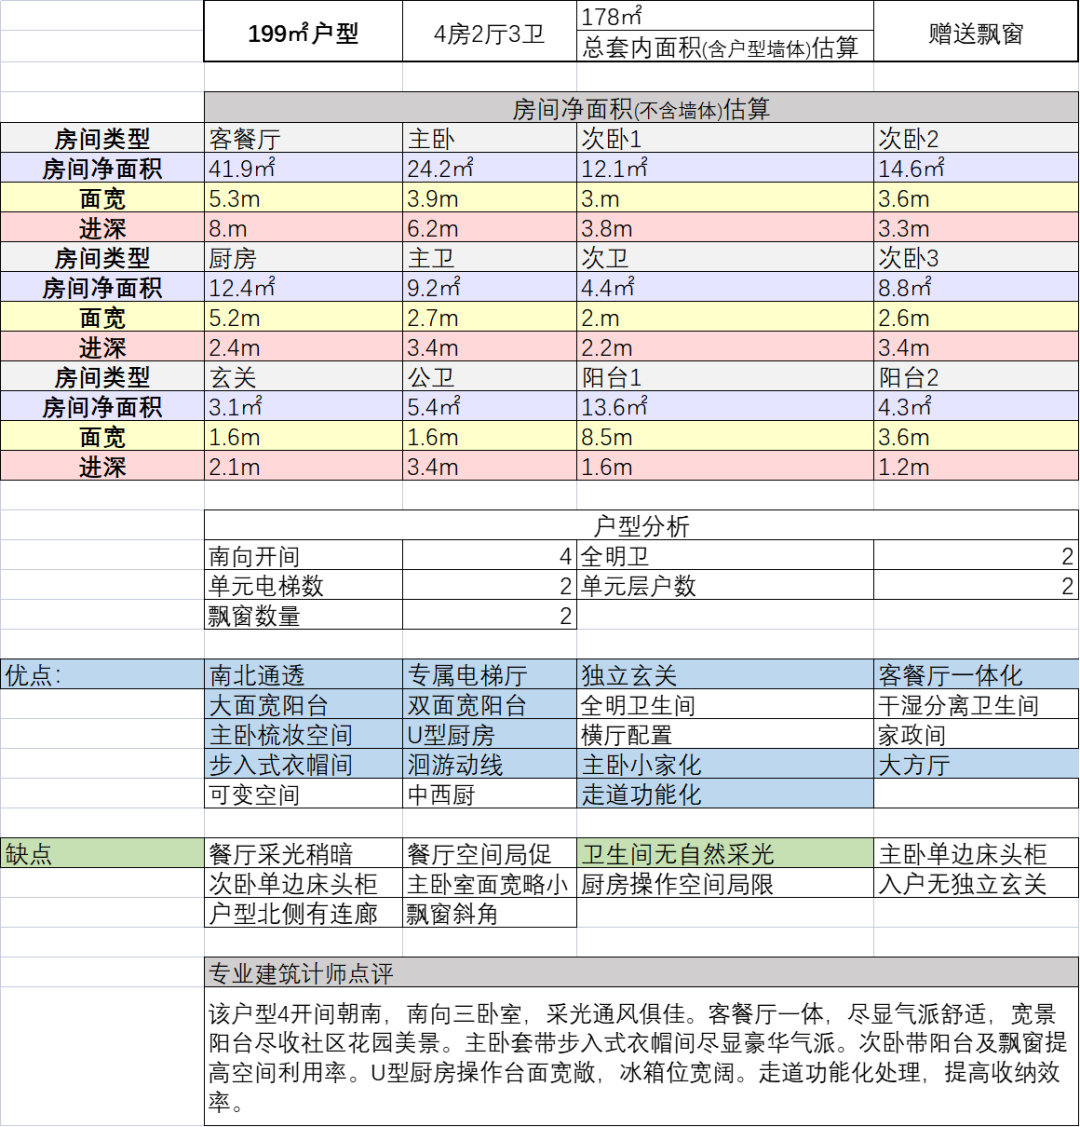Image resolution: width=1080 pixels, height=1127 pixels.
Task: Select the '洄游动线' cell
Action: [x=489, y=764]
